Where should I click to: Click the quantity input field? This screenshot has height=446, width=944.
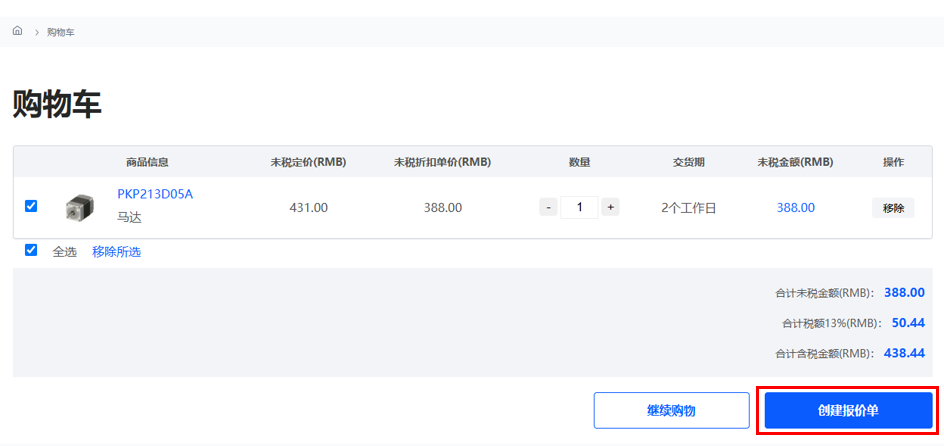click(579, 207)
